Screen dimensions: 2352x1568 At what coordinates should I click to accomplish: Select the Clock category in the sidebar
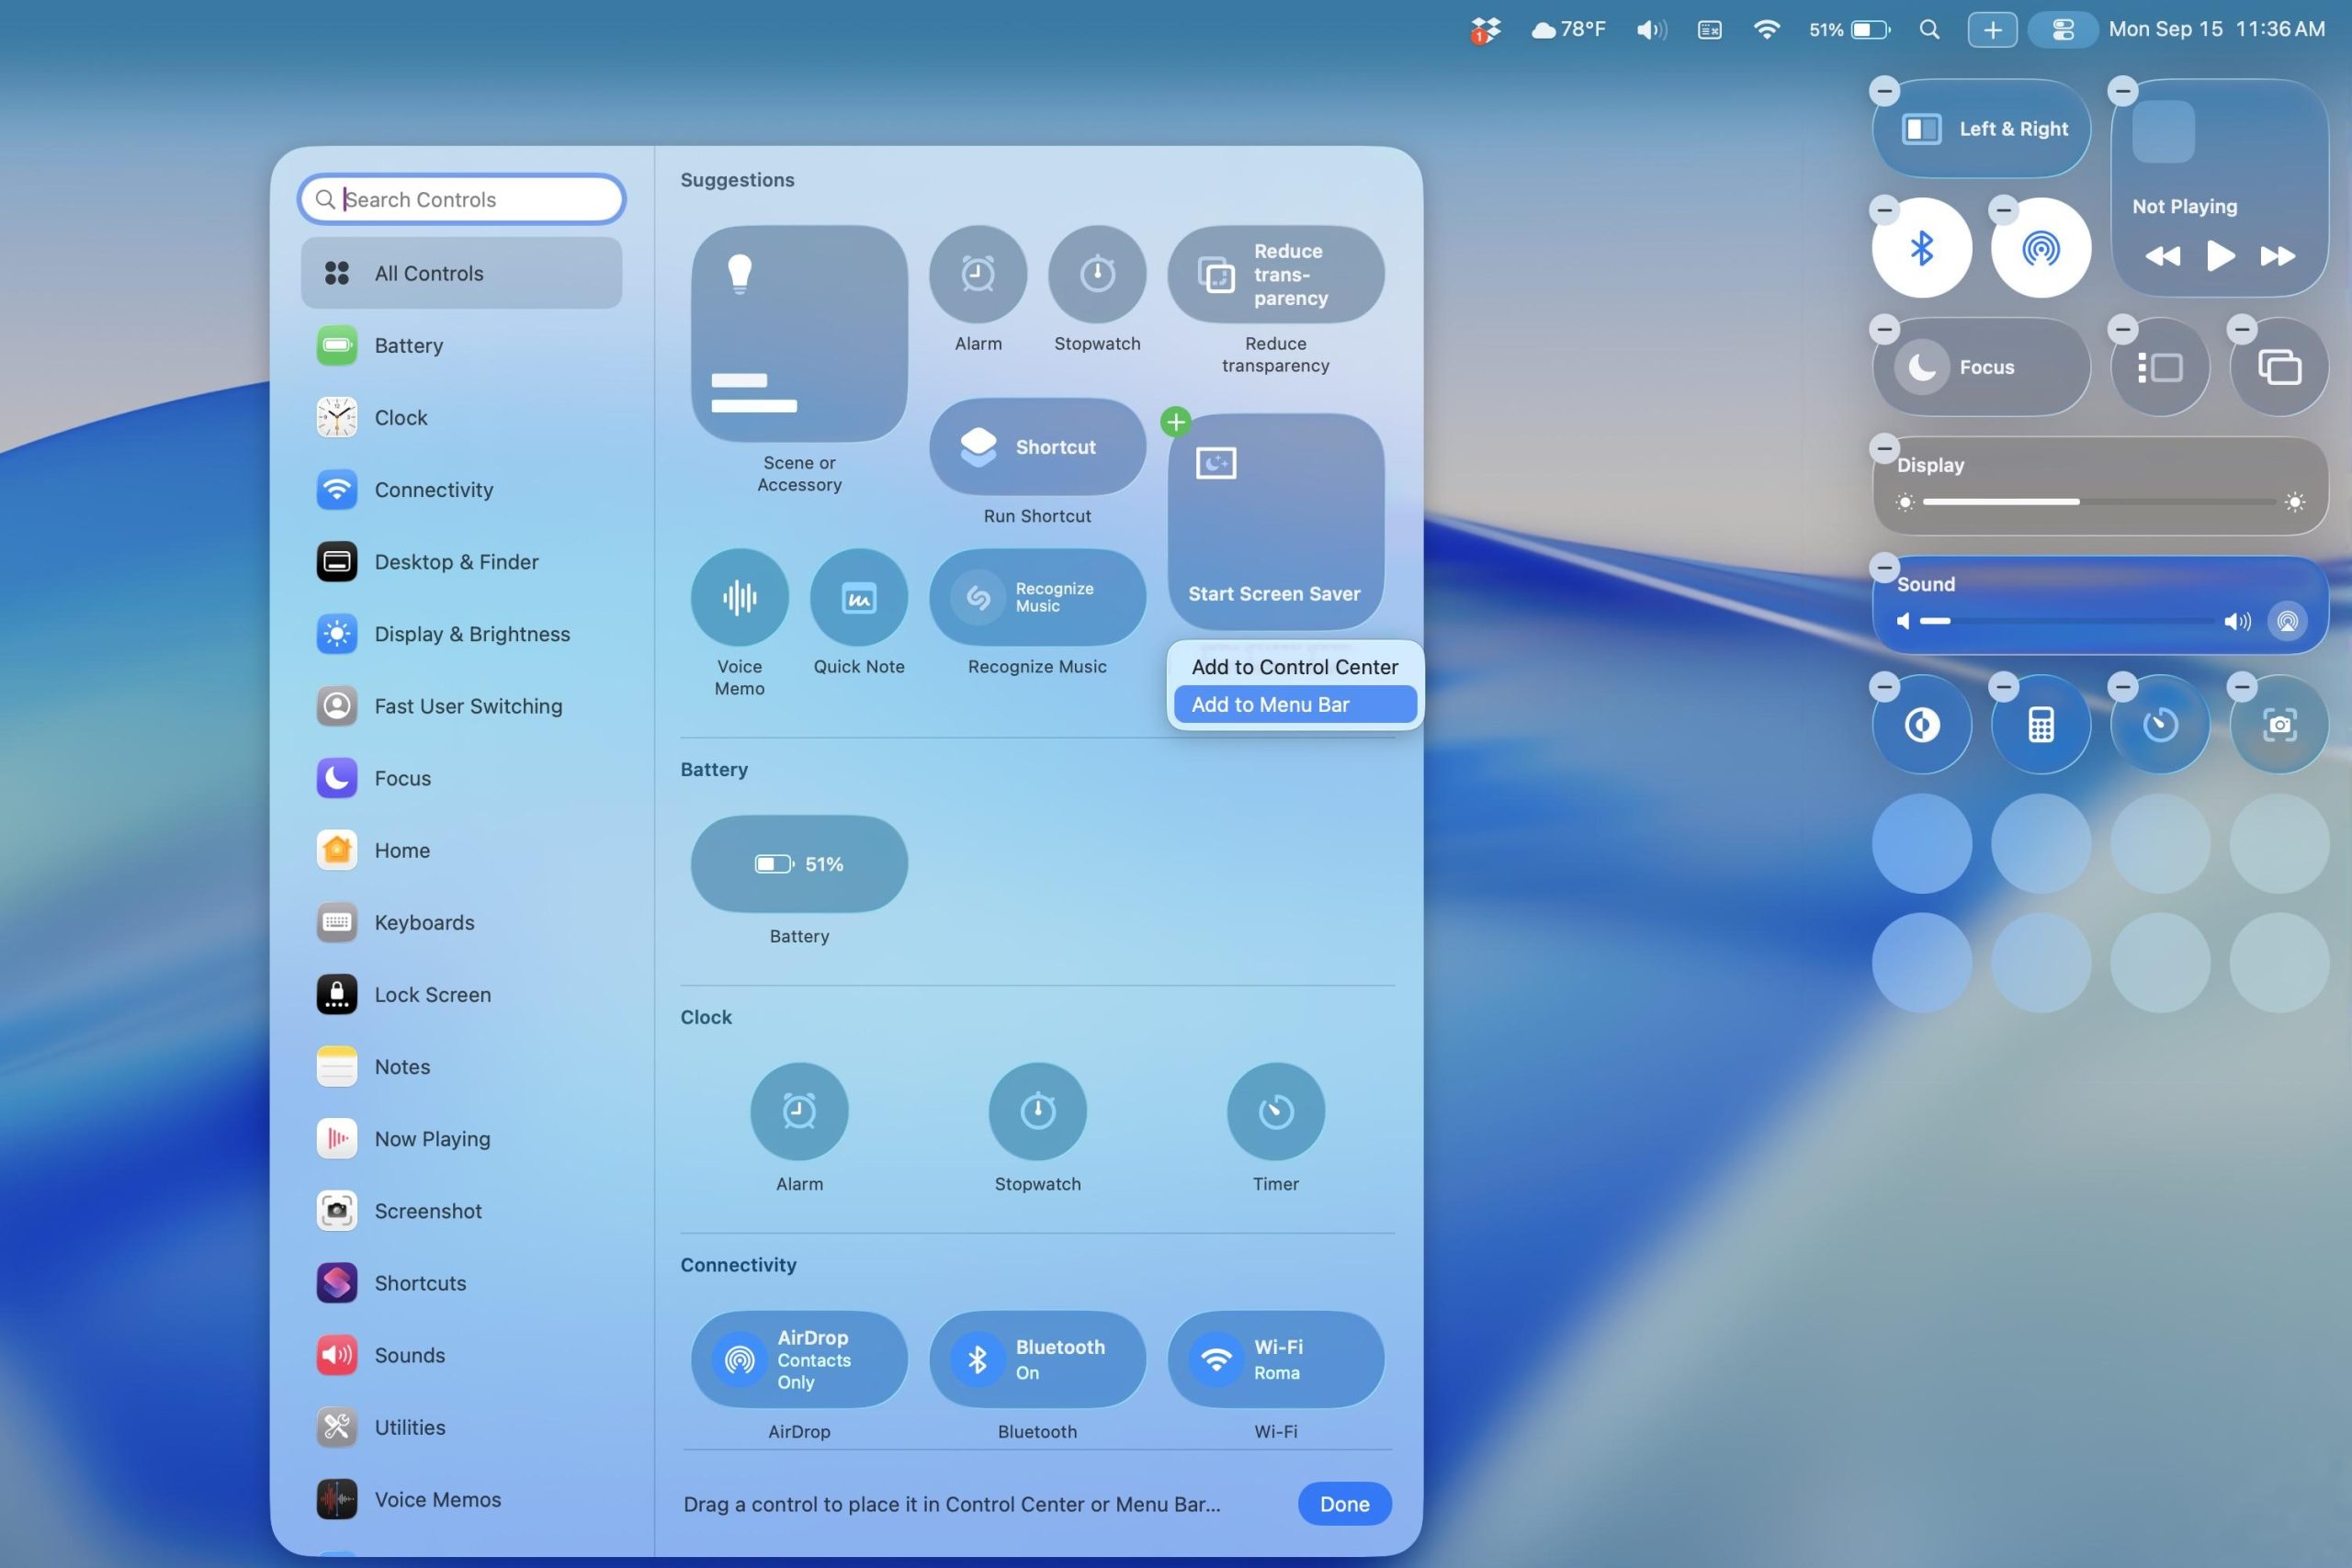pyautogui.click(x=399, y=417)
